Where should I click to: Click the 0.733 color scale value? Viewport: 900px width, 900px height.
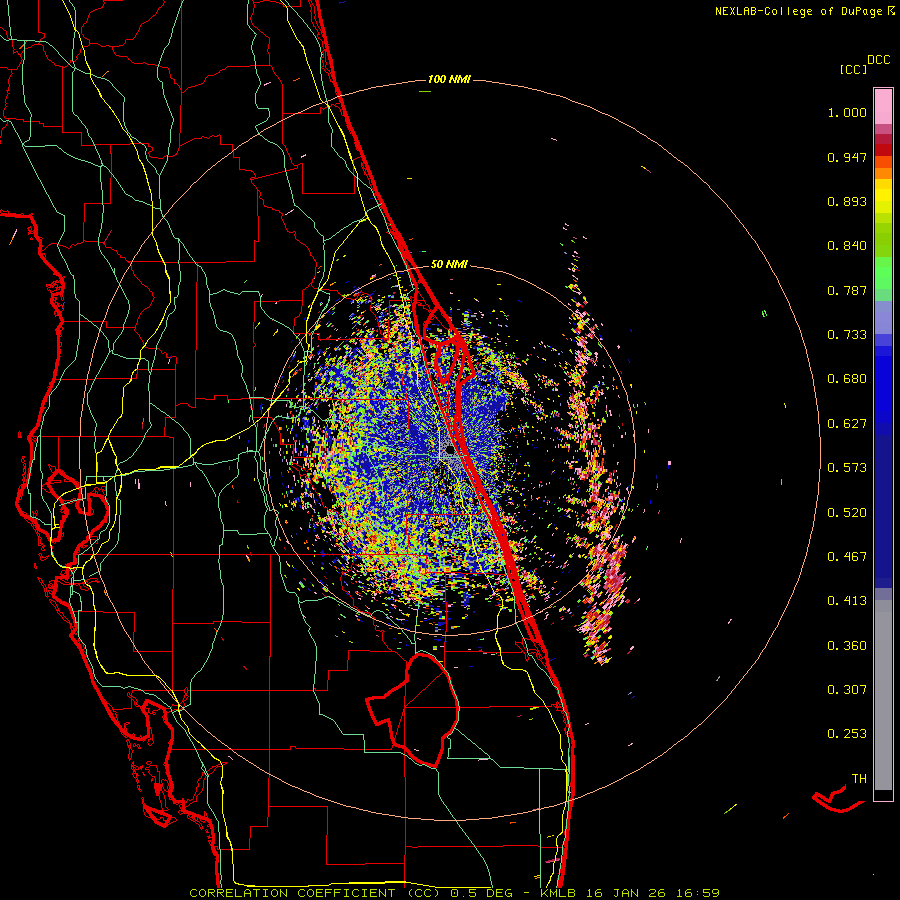[x=847, y=335]
